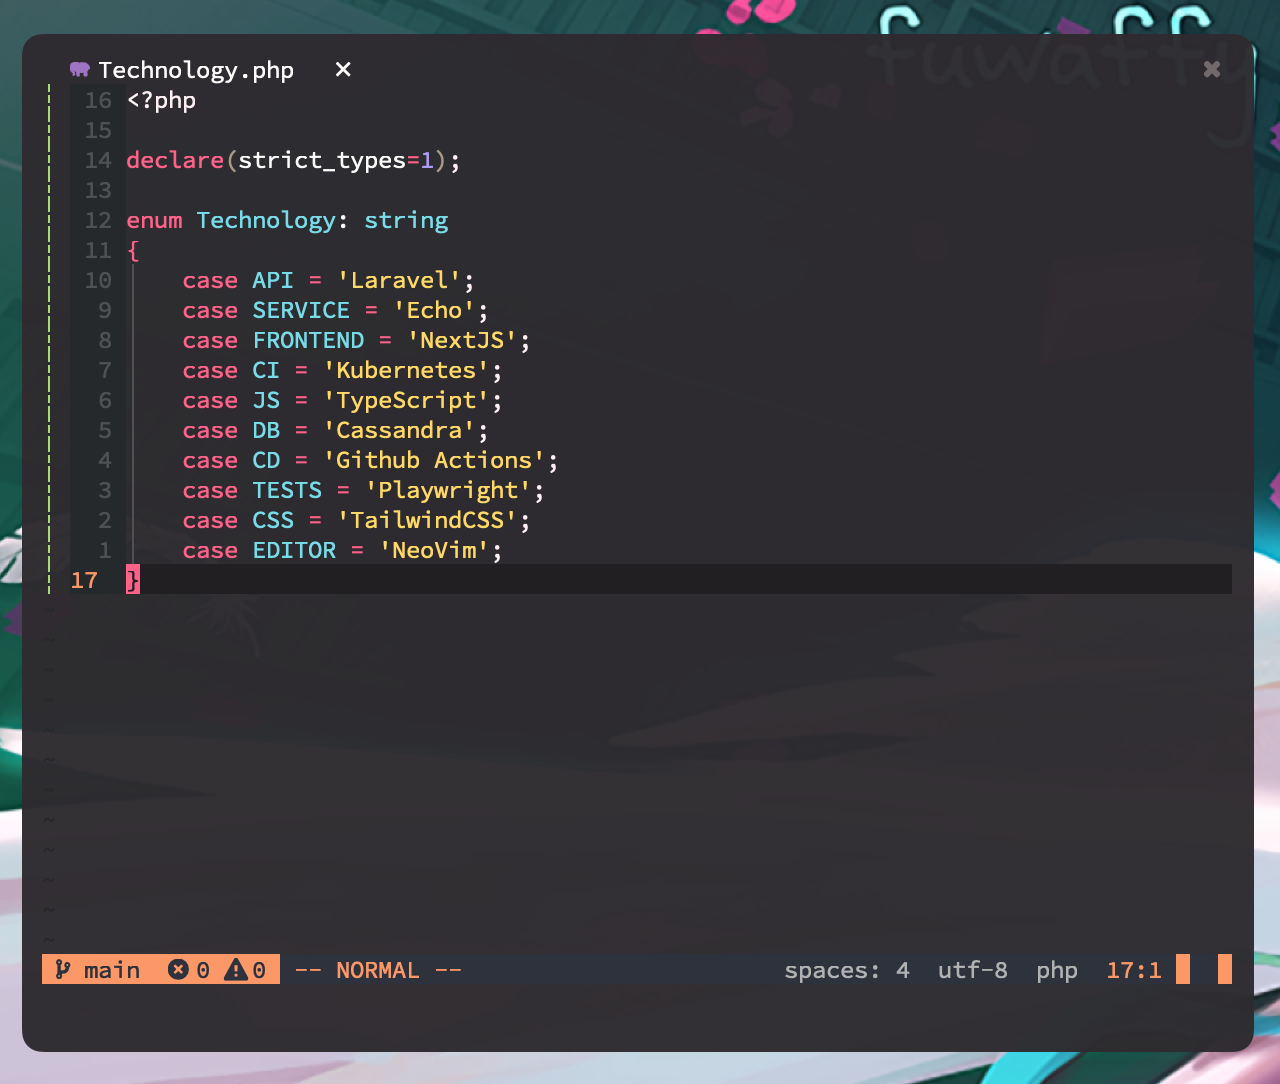1280x1084 pixels.
Task: Click relative line number 12
Action: click(98, 220)
